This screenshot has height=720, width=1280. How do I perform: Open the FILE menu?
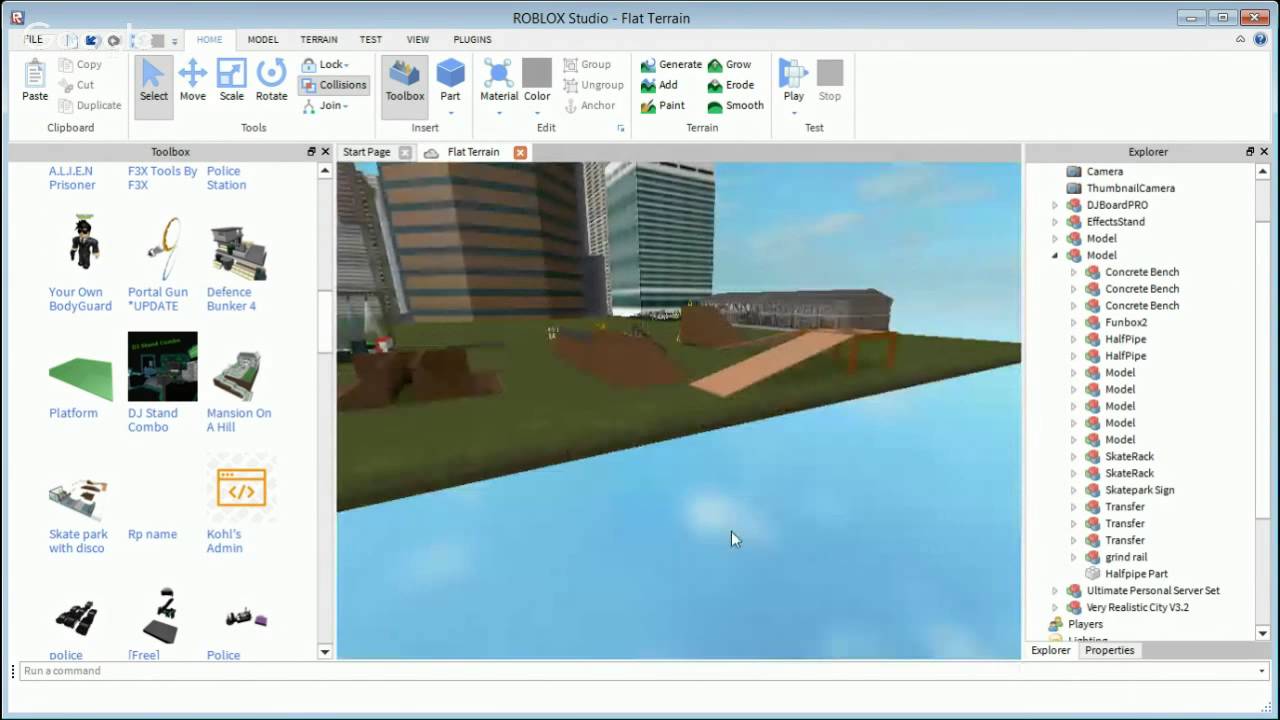(34, 39)
